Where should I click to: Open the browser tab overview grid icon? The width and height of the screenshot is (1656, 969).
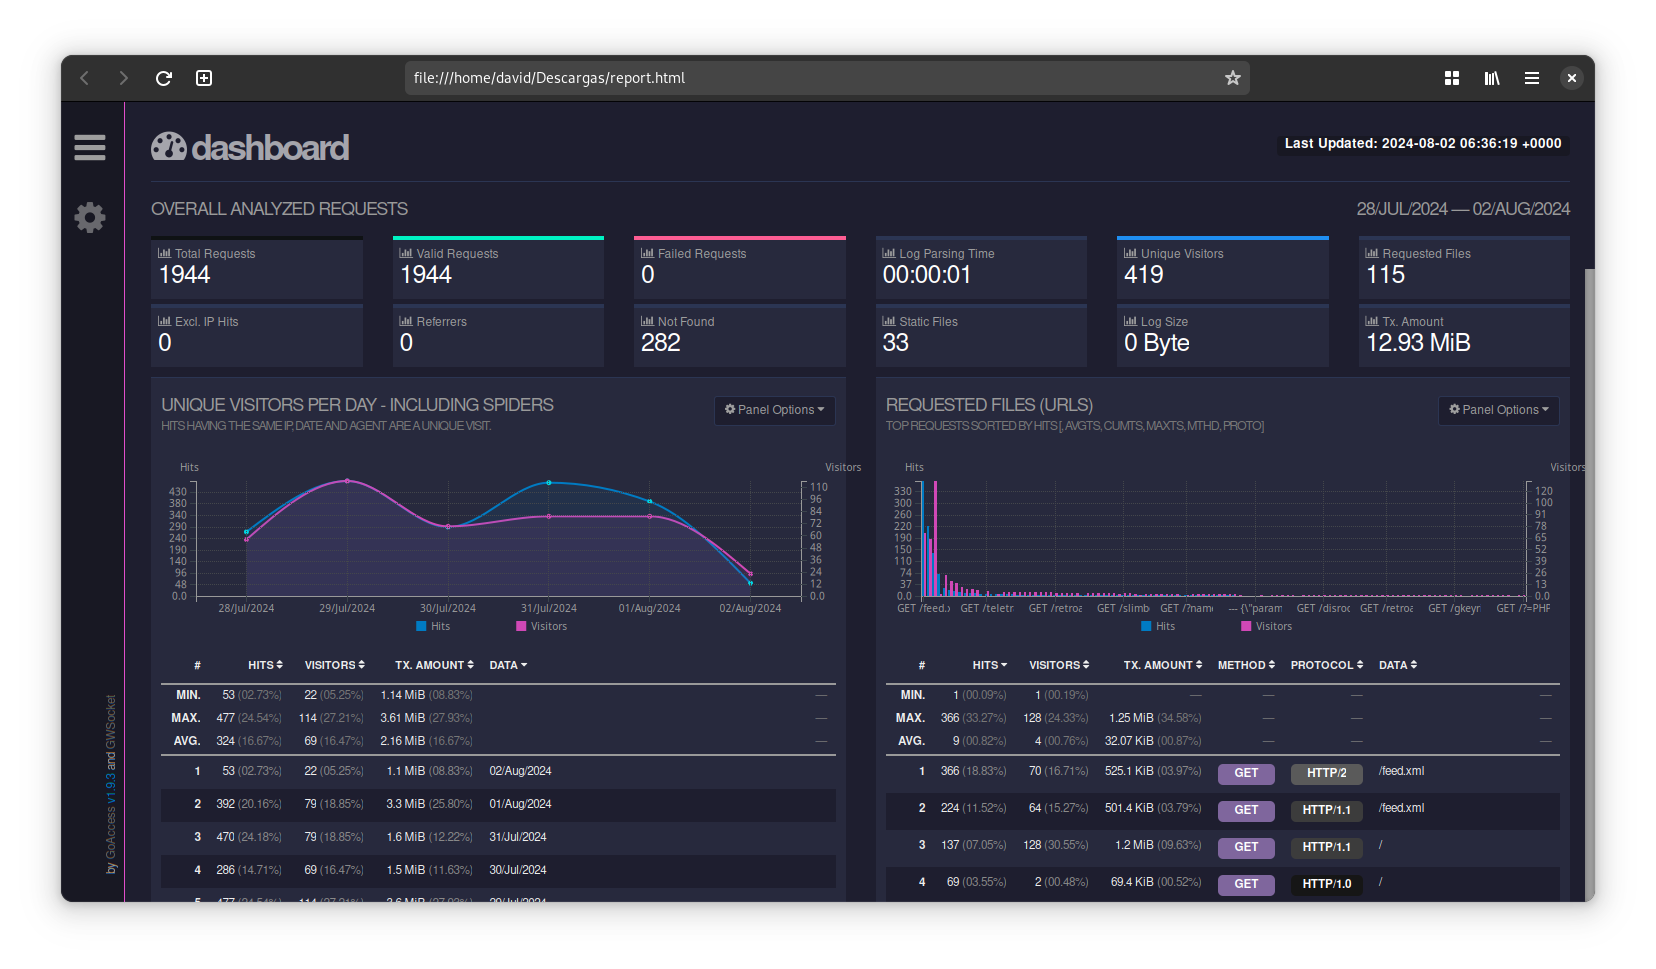click(1452, 78)
